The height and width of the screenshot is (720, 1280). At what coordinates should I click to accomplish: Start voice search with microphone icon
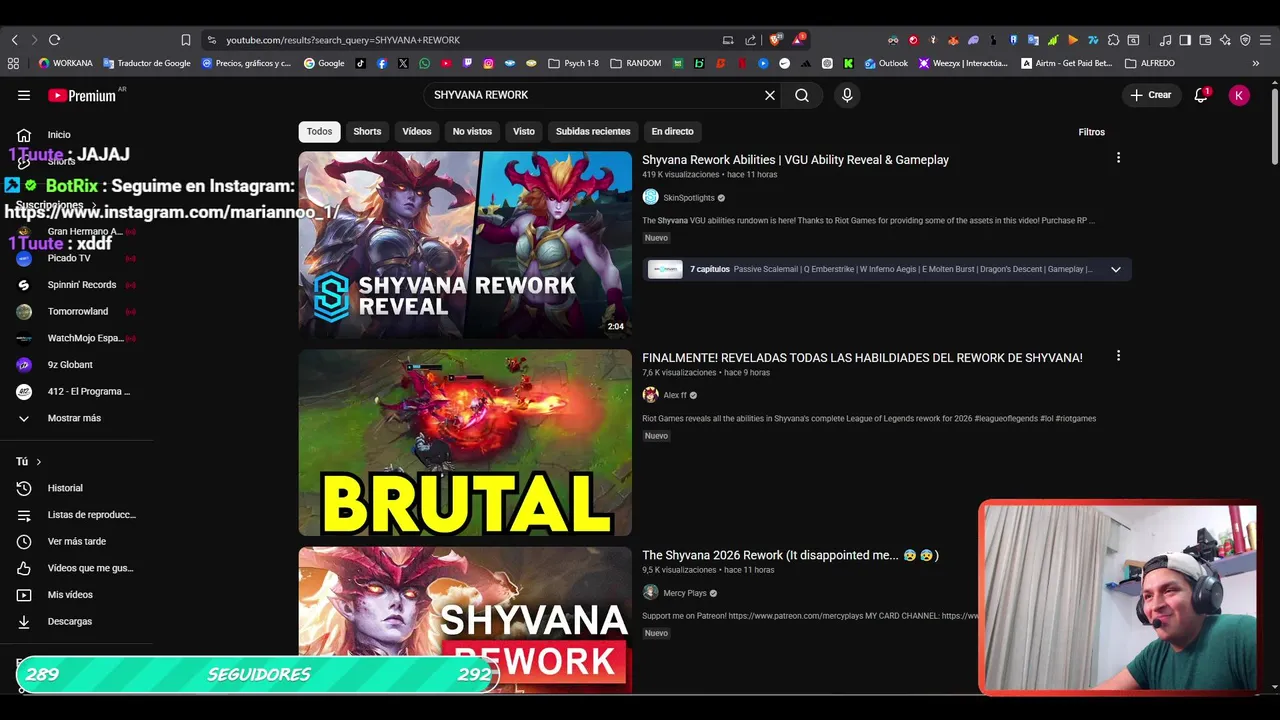click(x=847, y=95)
